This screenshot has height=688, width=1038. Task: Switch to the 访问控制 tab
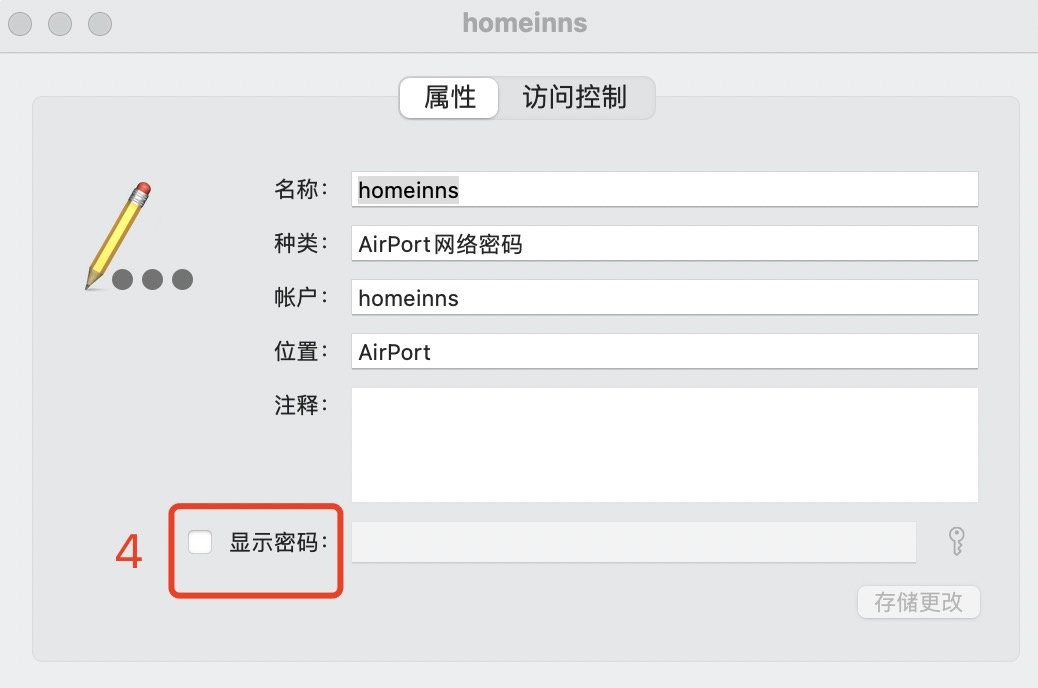575,98
